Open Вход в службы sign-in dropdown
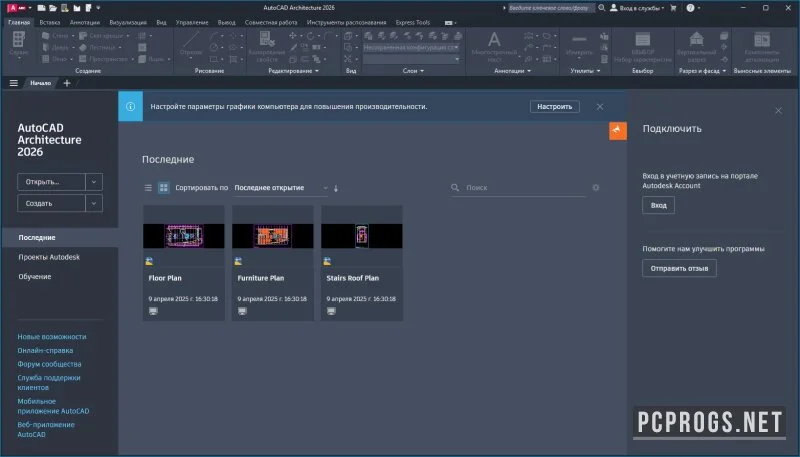Viewport: 800px width, 457px height. coord(638,8)
